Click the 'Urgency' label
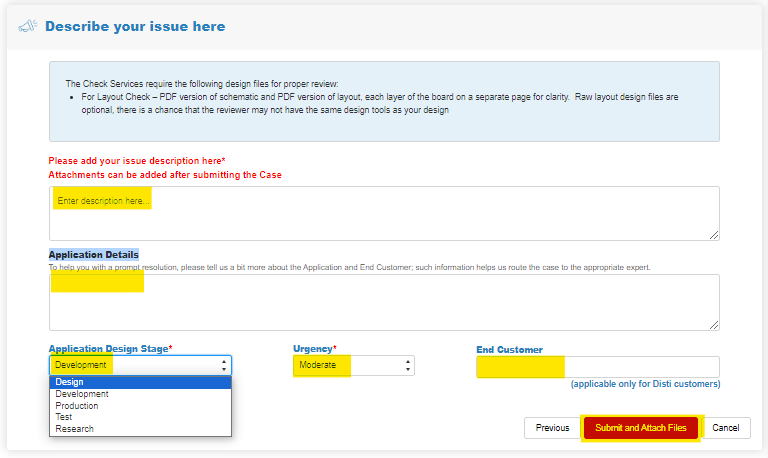Viewport: 768px width, 458px height. [x=314, y=349]
